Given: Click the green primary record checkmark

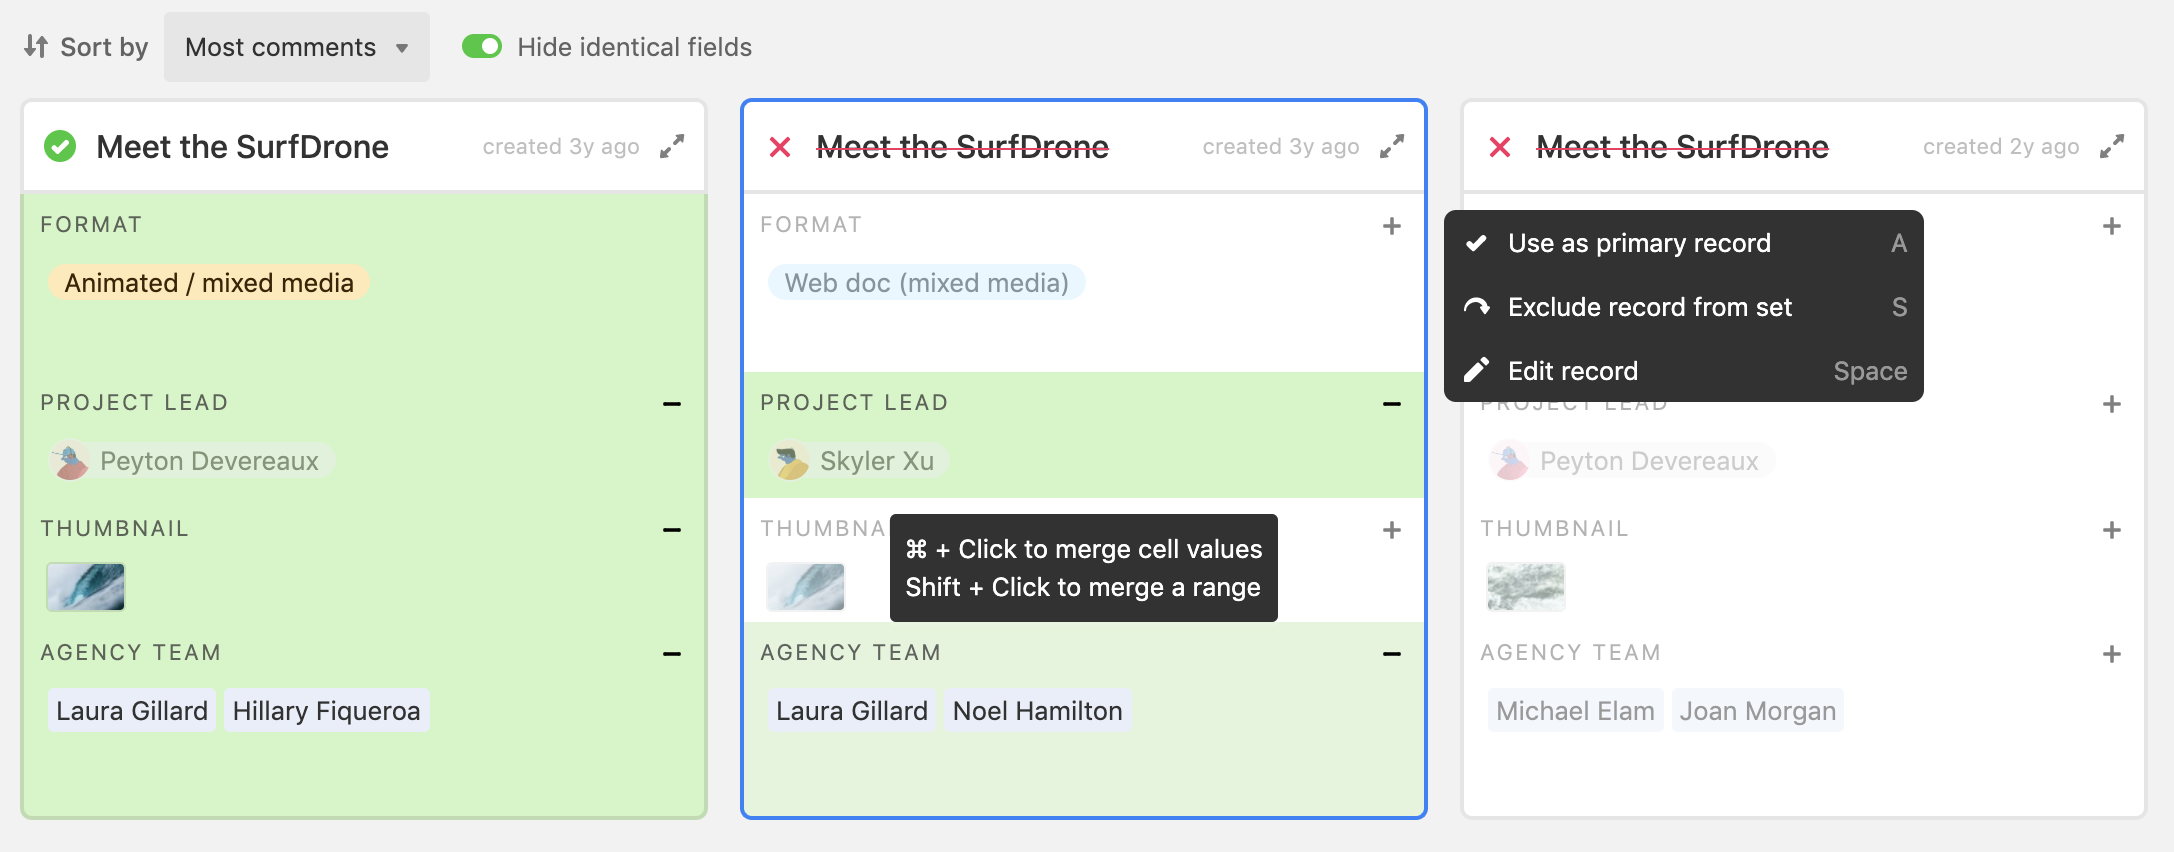Looking at the screenshot, I should [60, 147].
